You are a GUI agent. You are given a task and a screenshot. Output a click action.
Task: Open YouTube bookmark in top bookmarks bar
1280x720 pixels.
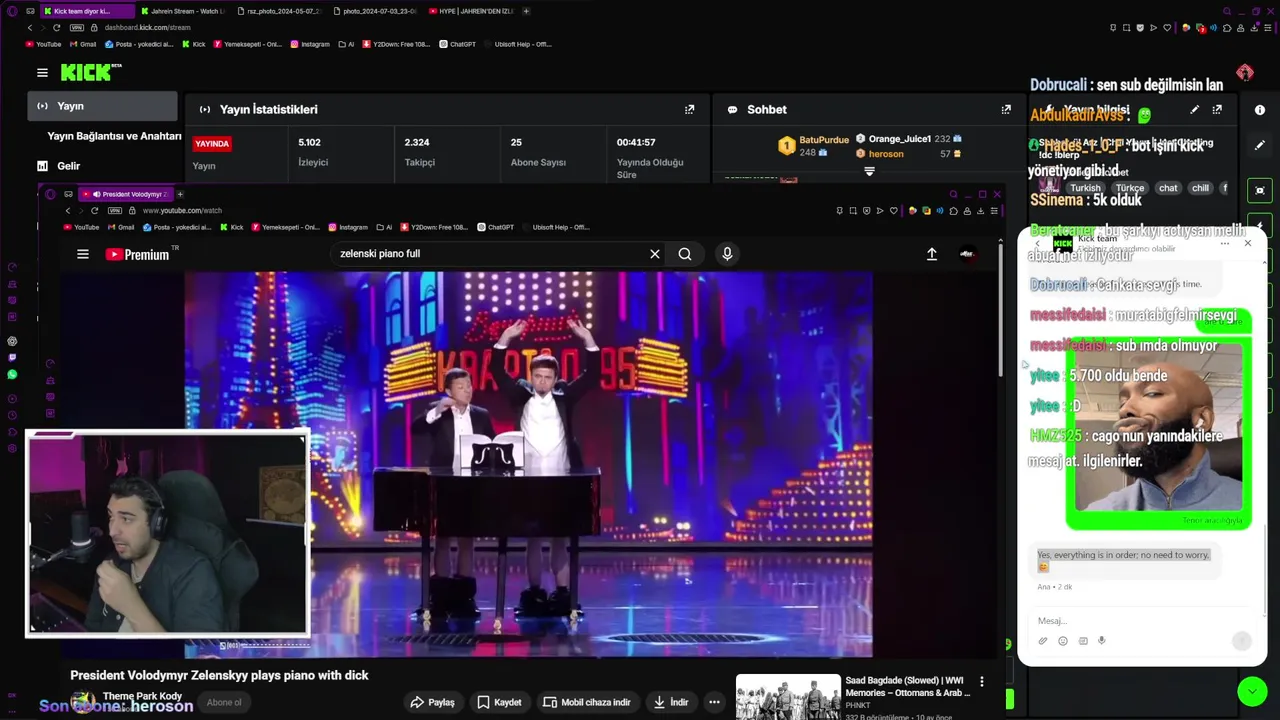(x=43, y=44)
